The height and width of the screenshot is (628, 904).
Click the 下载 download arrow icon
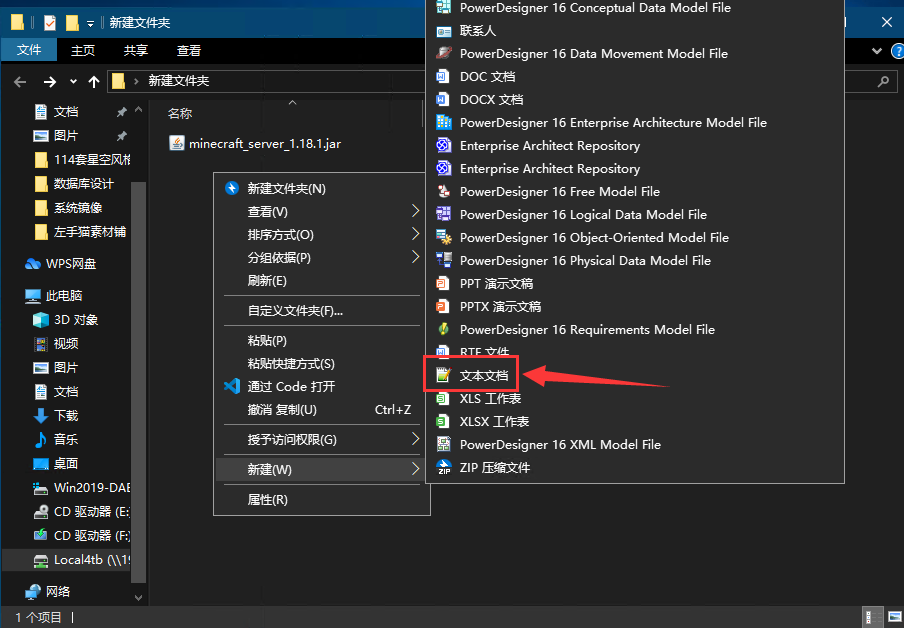41,416
